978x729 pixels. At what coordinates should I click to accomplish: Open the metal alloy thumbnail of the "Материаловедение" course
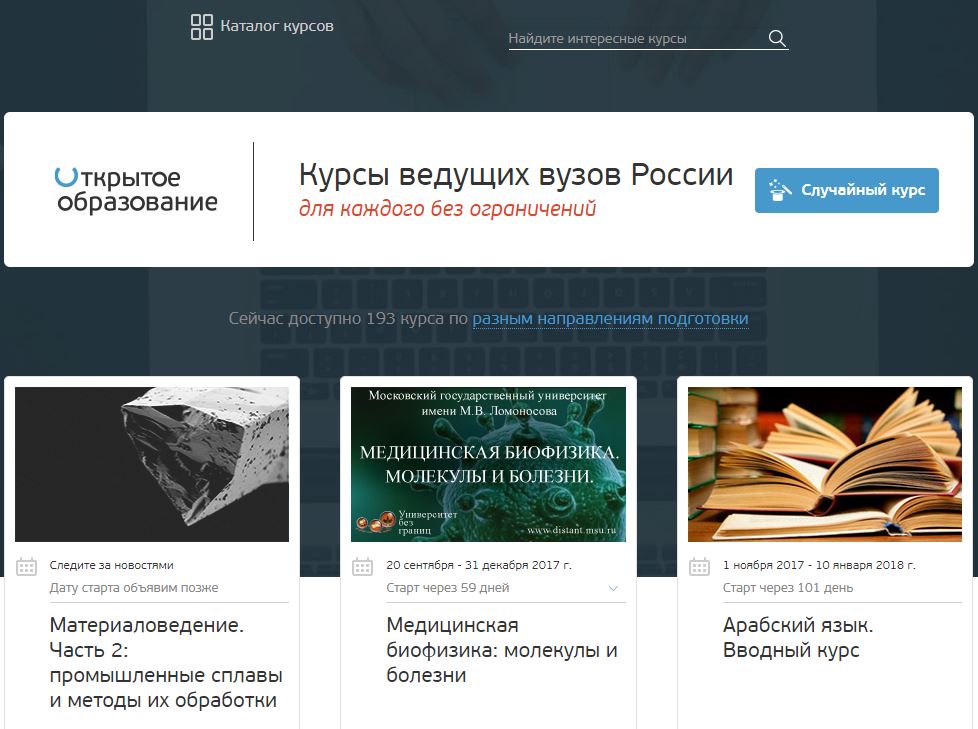tap(152, 464)
